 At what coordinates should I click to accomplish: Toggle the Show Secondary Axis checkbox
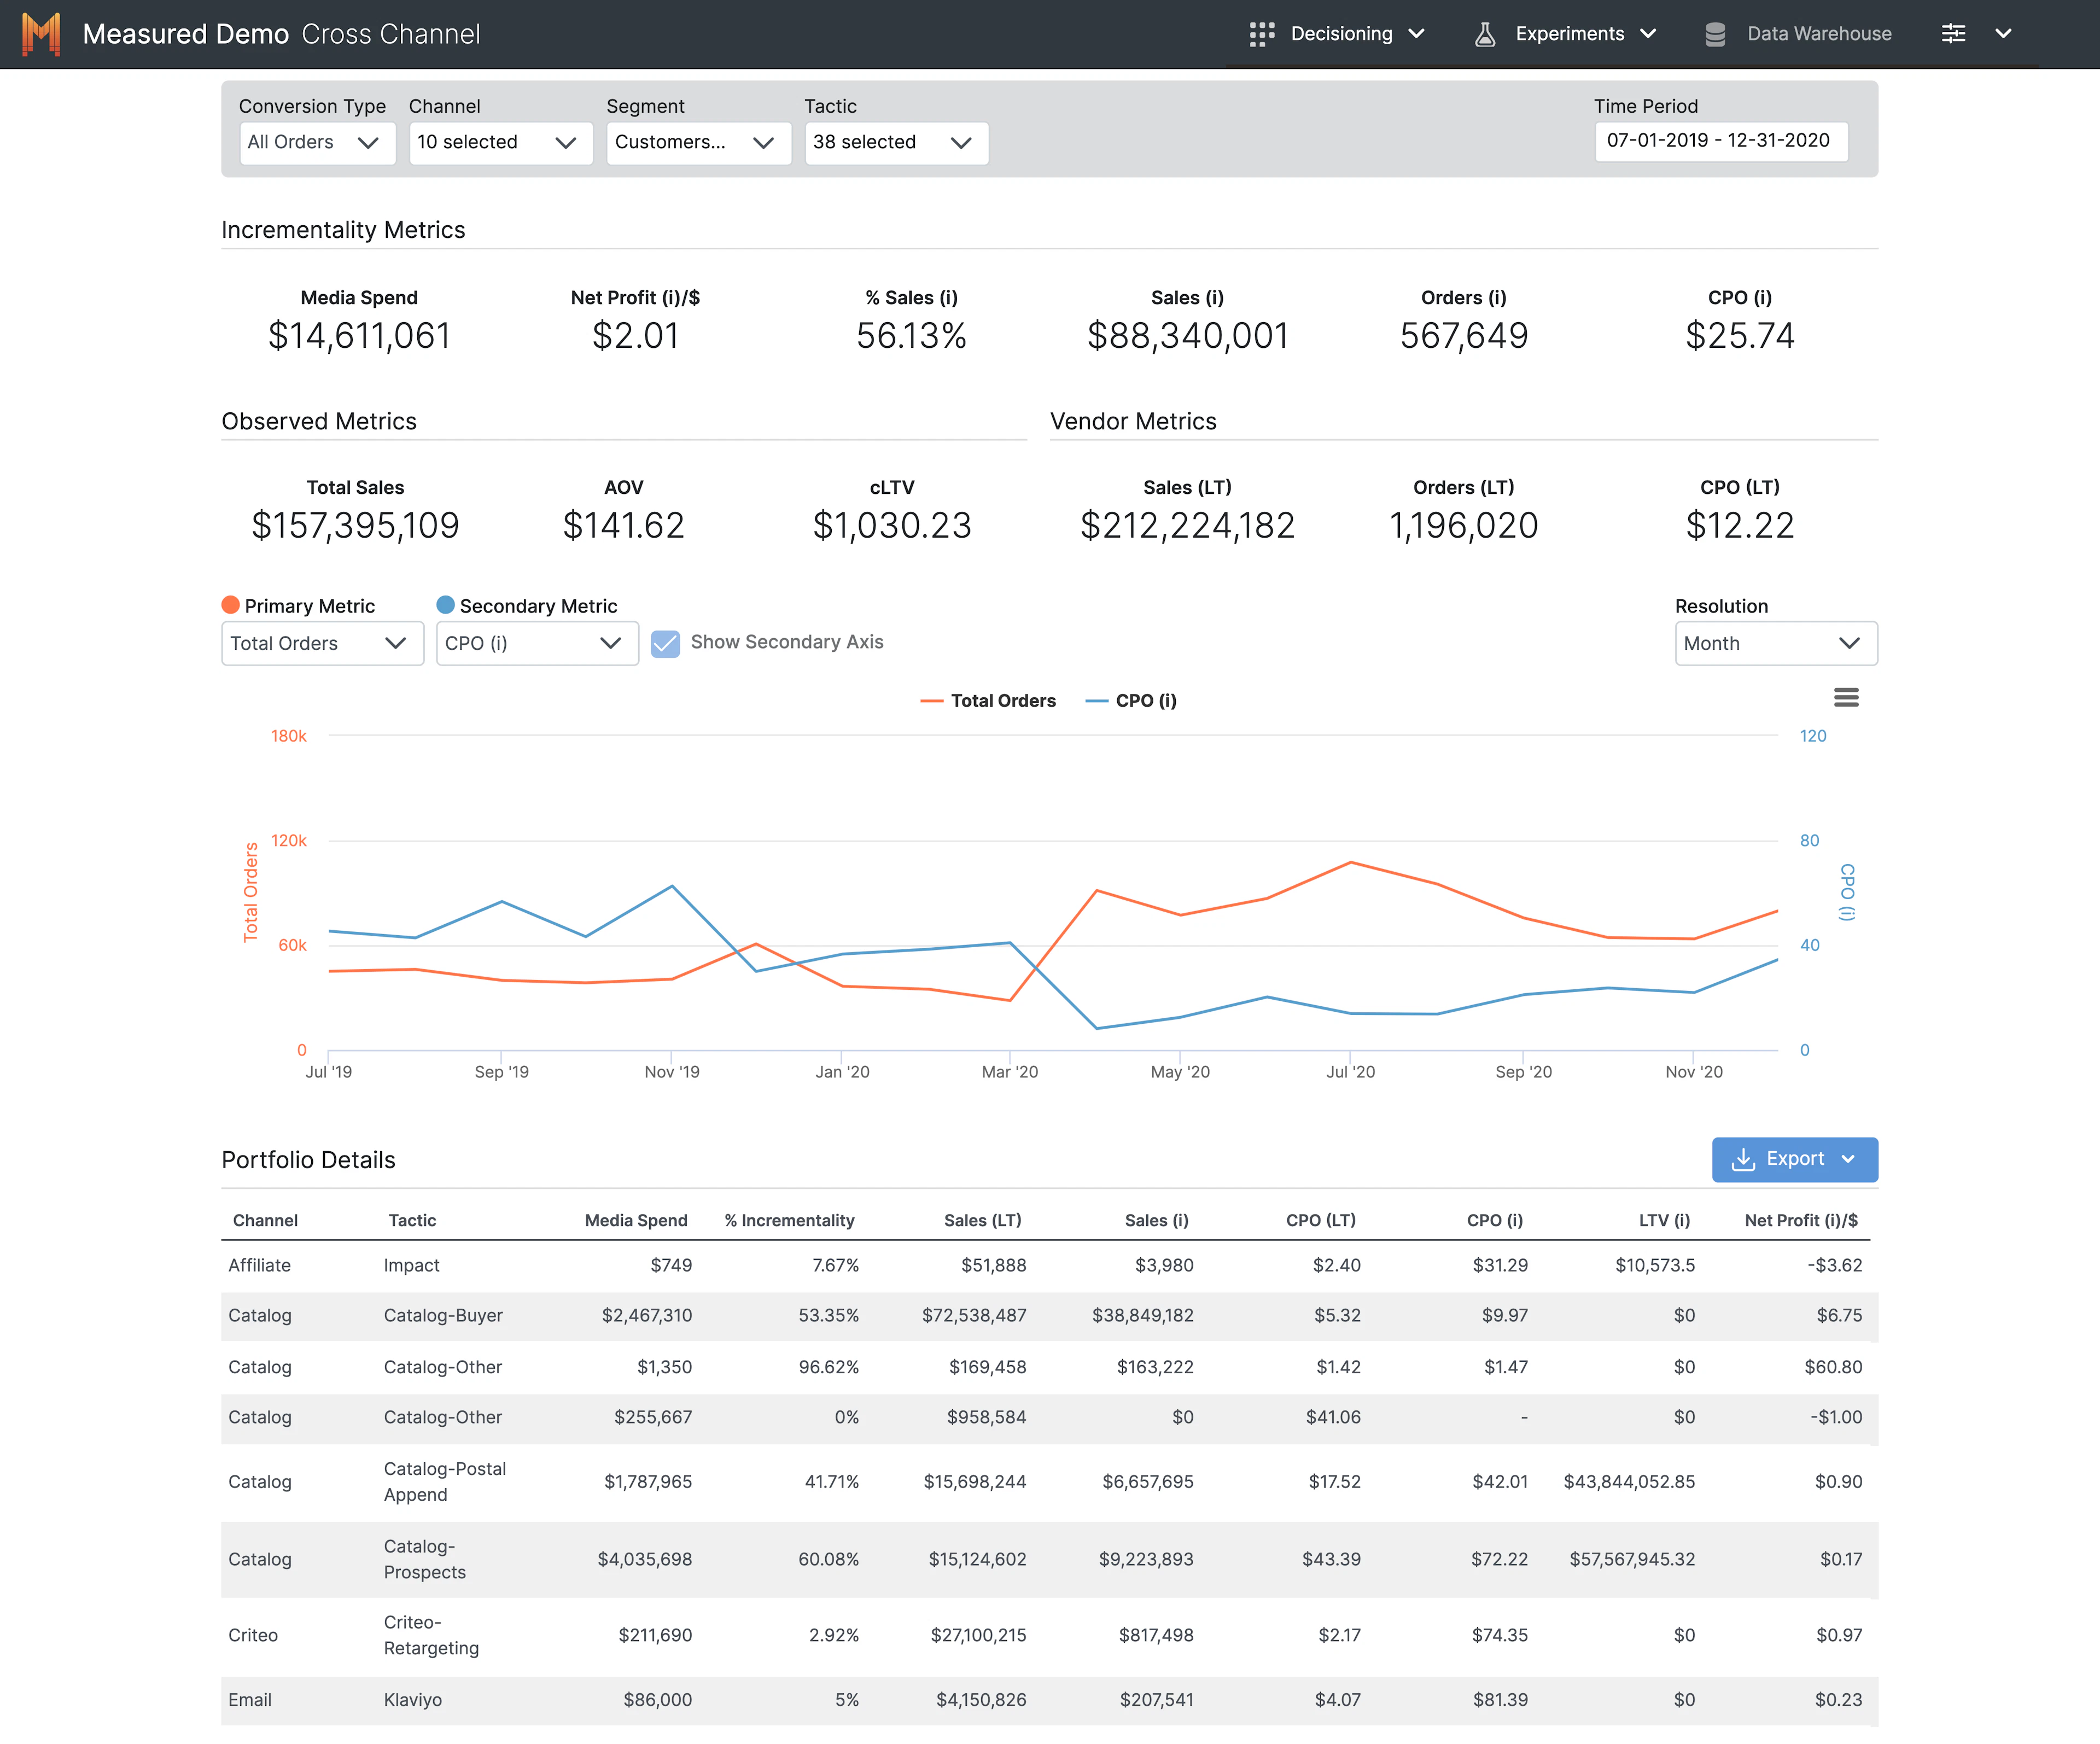tap(666, 643)
